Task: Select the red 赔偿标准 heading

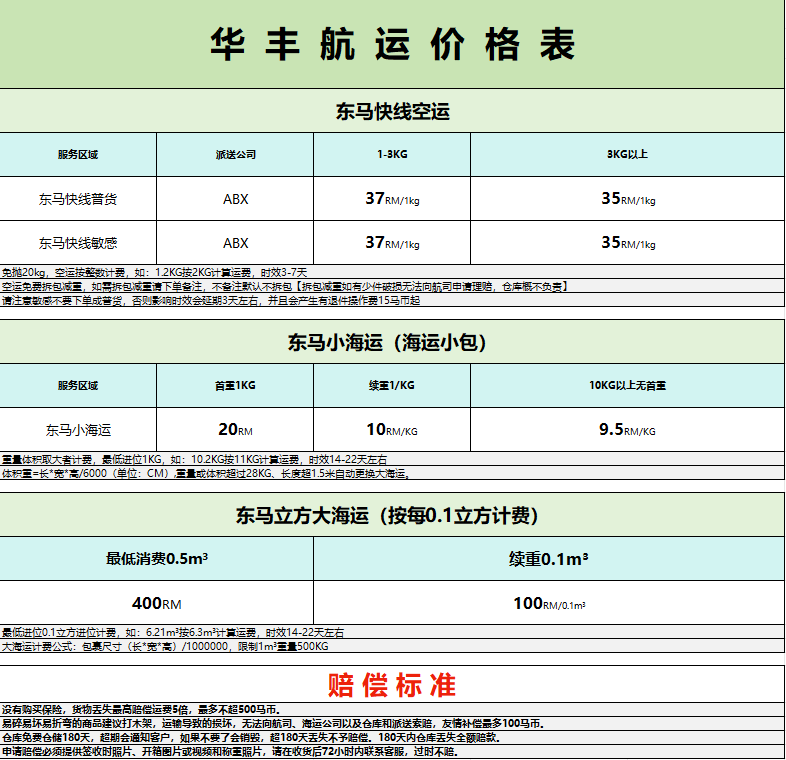Action: pos(392,685)
